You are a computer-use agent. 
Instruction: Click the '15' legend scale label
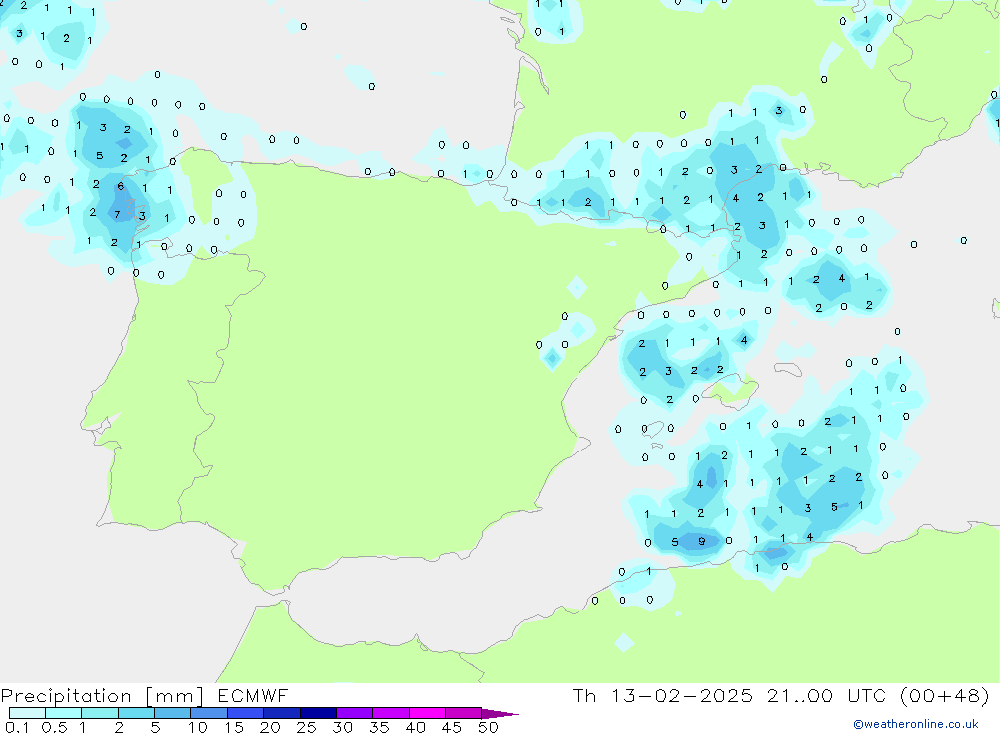click(x=234, y=727)
